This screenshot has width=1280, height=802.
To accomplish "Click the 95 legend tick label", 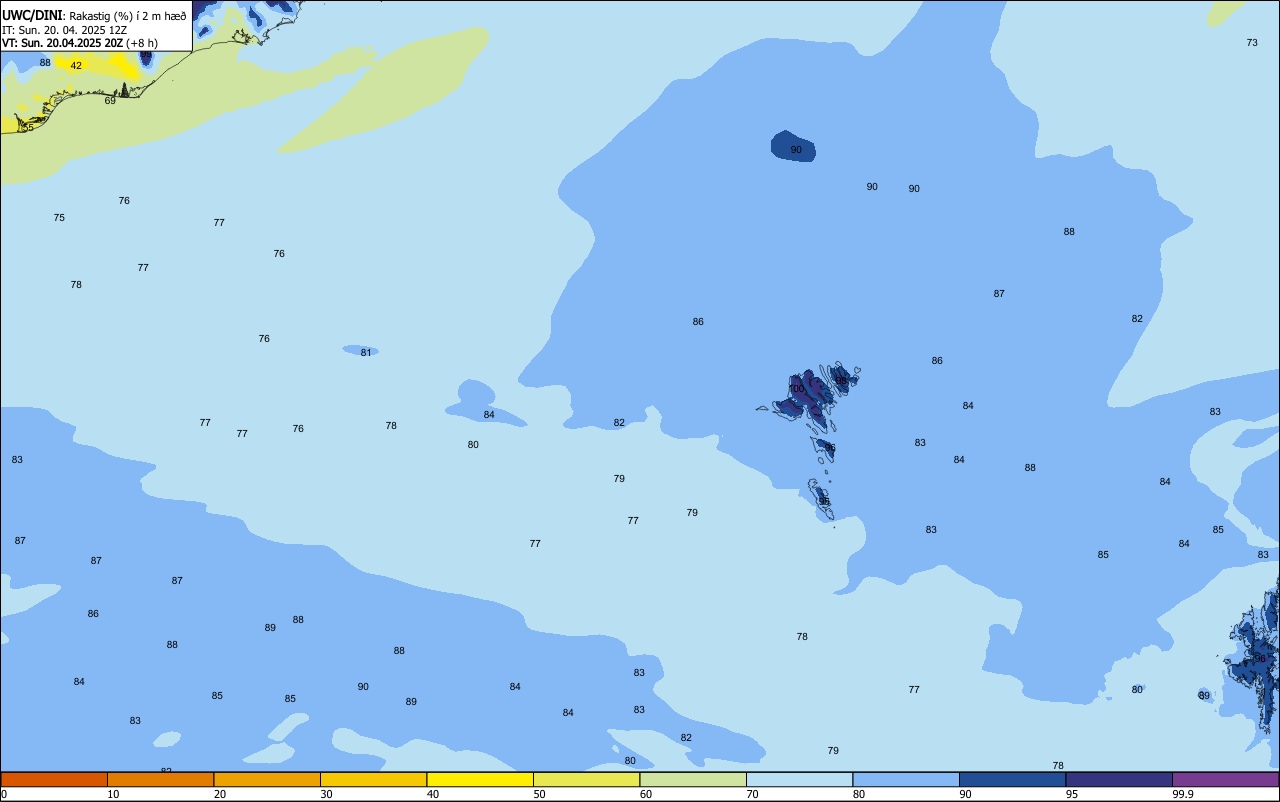I will pos(1072,794).
